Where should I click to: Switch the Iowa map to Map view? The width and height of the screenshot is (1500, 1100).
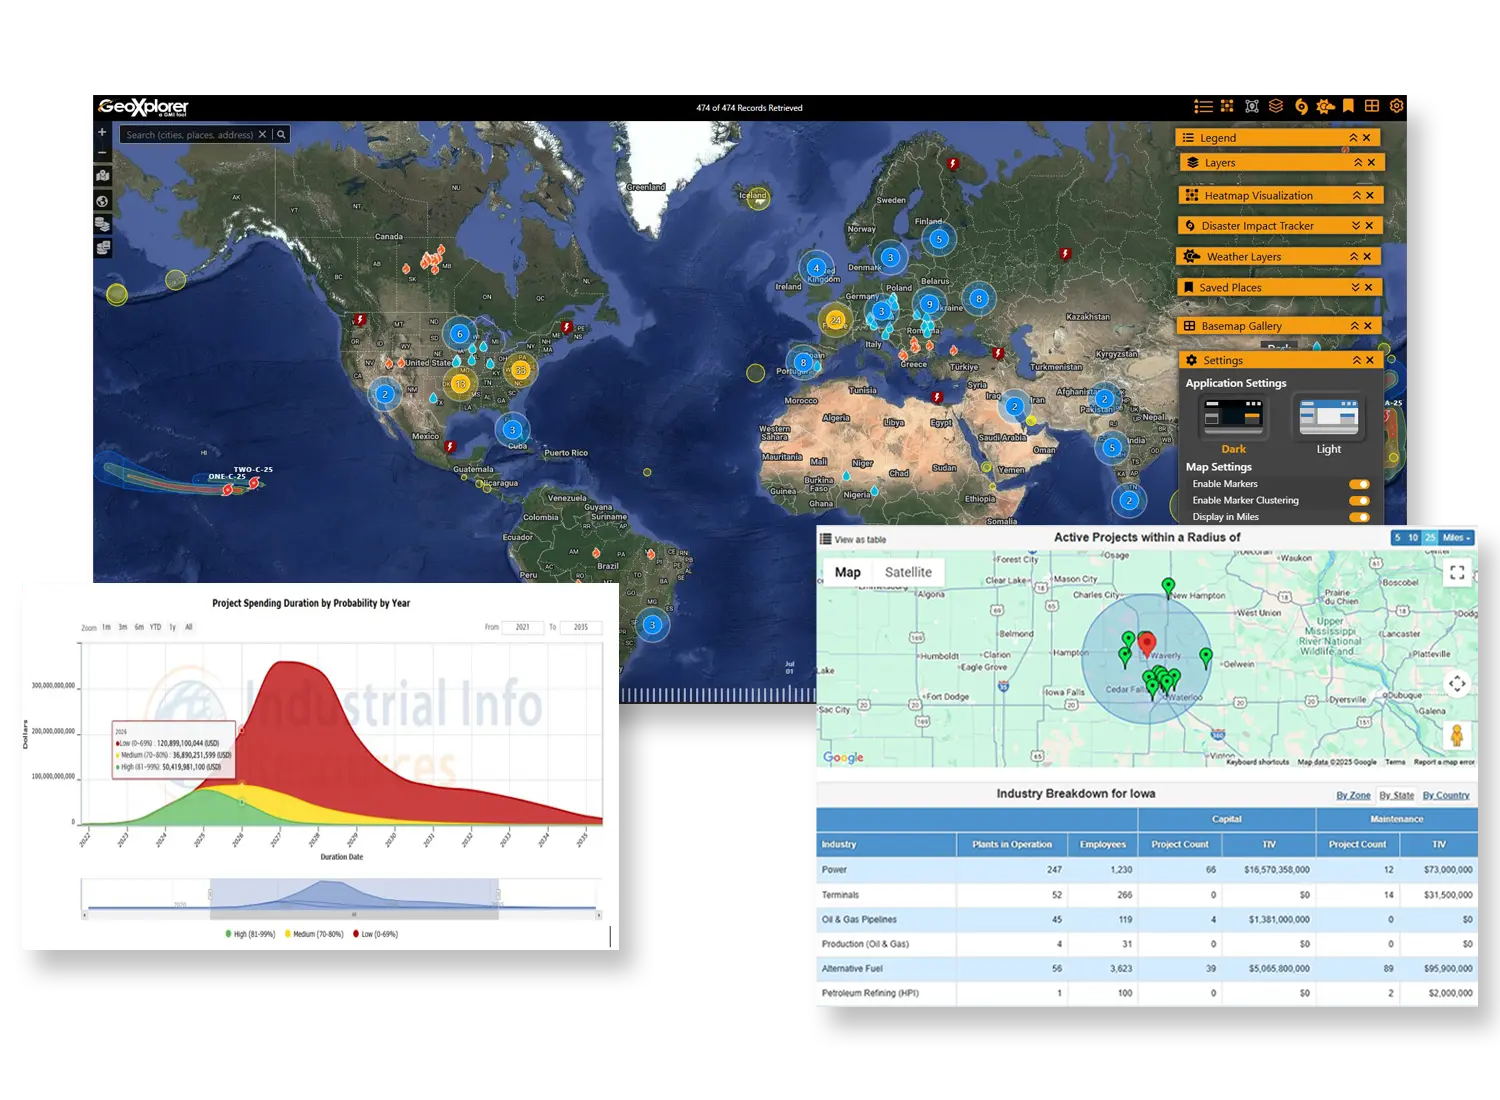coord(848,572)
